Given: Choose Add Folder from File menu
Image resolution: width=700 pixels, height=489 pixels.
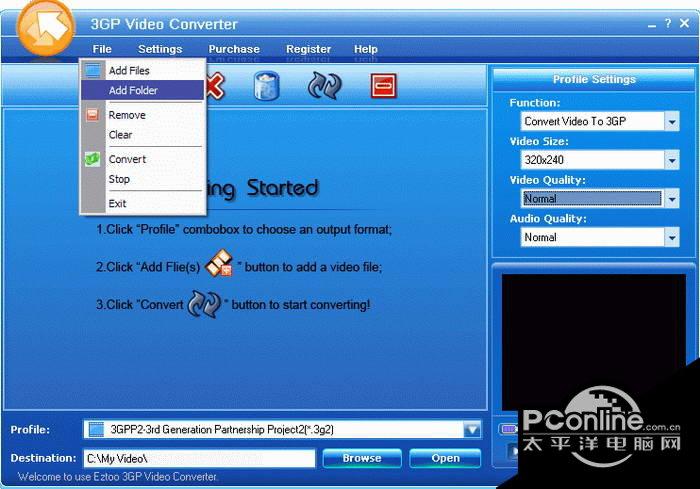Looking at the screenshot, I should (143, 90).
